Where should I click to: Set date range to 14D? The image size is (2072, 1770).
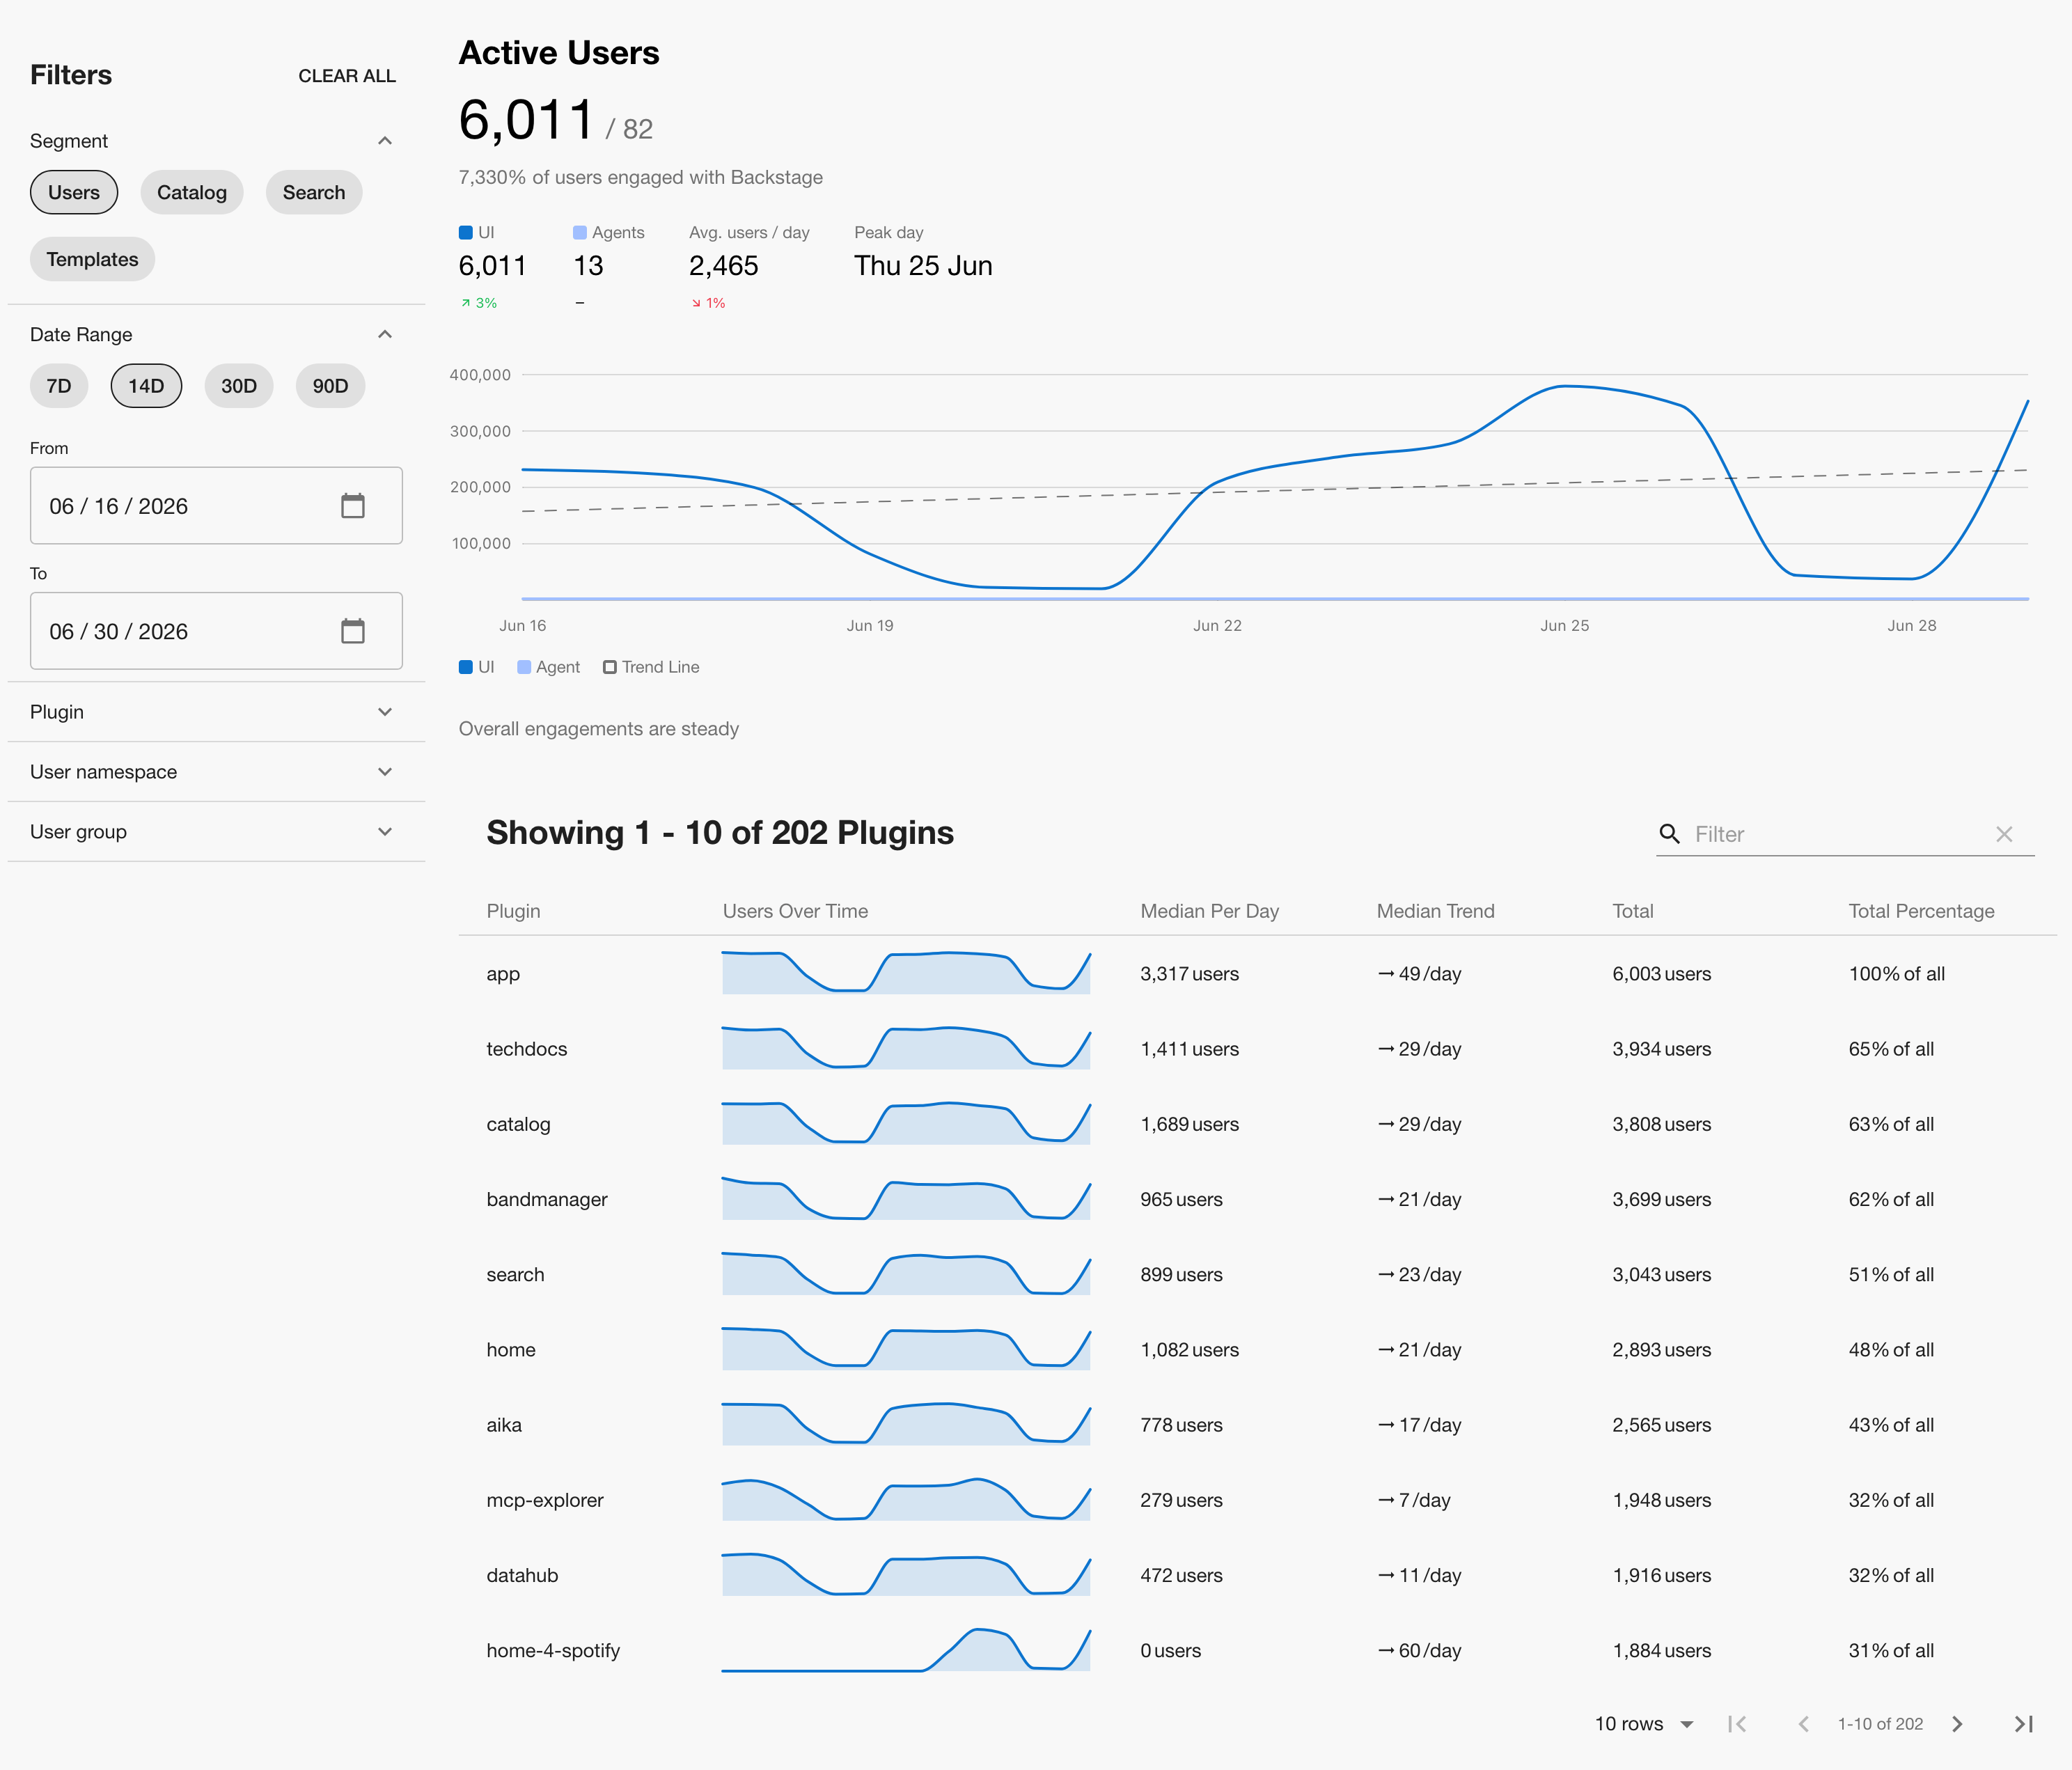(x=146, y=386)
